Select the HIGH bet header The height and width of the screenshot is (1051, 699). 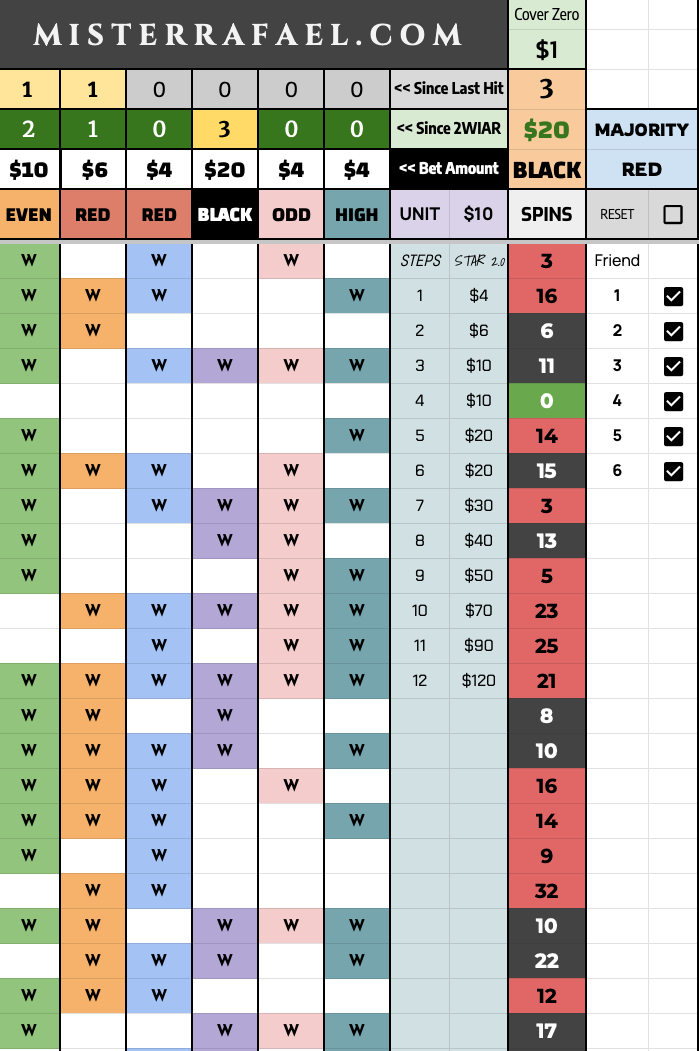pos(357,214)
